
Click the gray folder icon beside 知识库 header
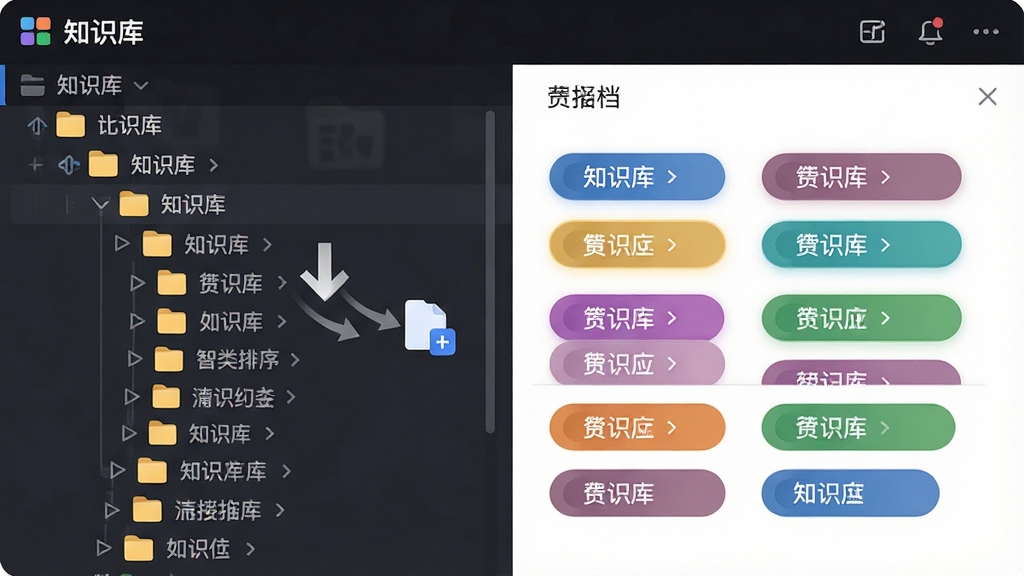click(x=32, y=85)
